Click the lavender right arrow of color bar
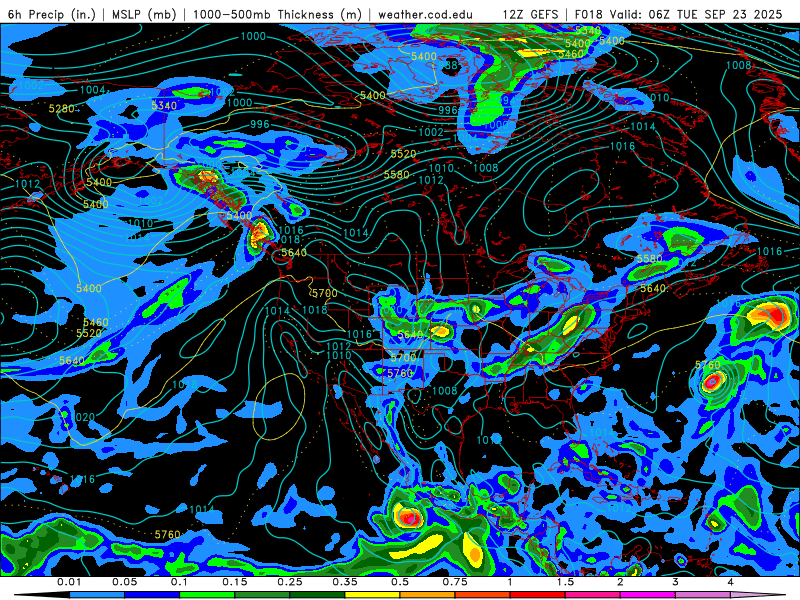The height and width of the screenshot is (600, 800). (x=758, y=595)
